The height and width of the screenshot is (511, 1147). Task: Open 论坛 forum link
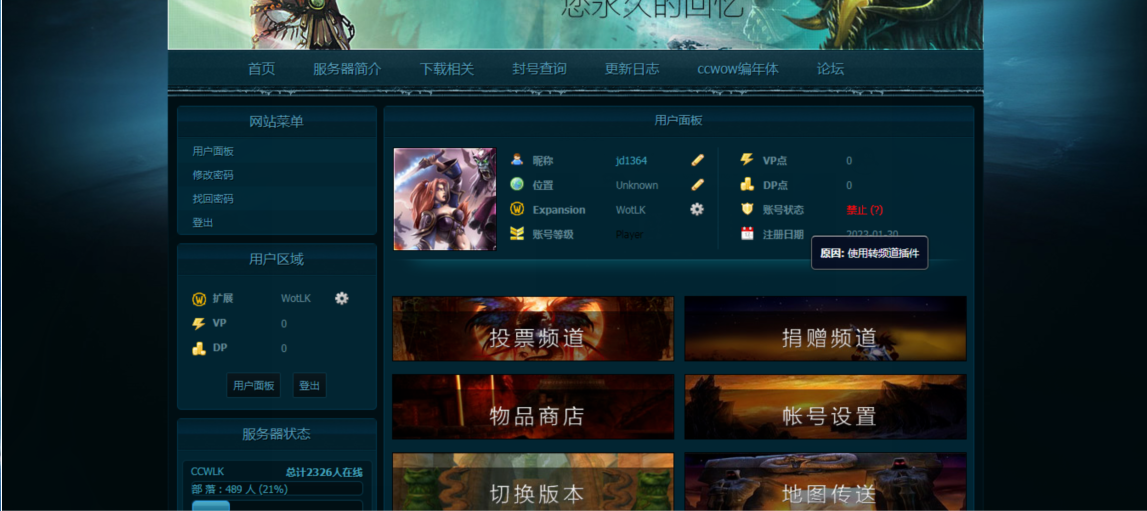coord(830,69)
